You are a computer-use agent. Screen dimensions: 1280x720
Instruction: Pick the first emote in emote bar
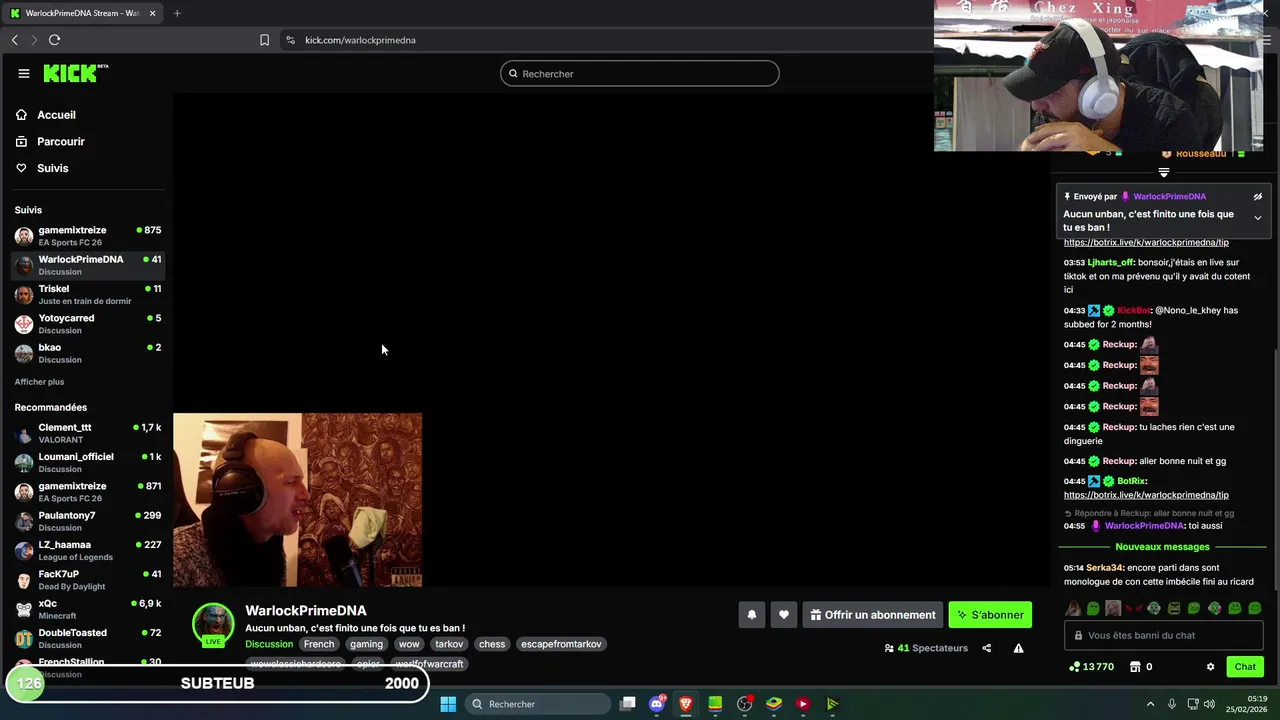coord(1073,608)
